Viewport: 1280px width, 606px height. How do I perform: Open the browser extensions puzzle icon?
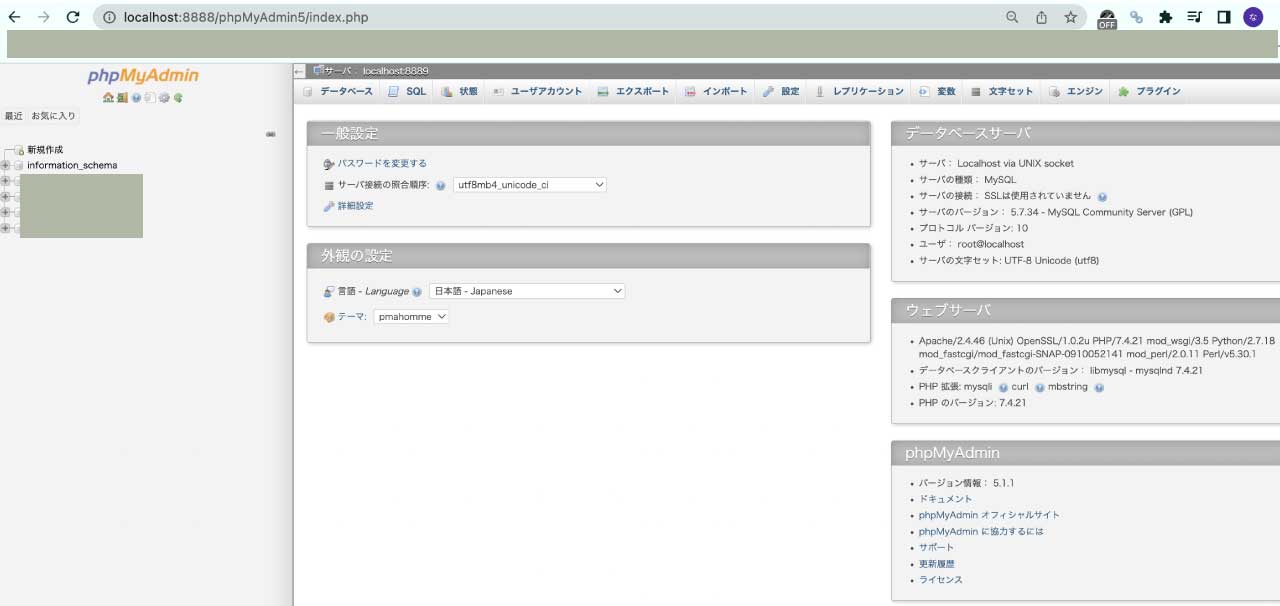[1165, 17]
